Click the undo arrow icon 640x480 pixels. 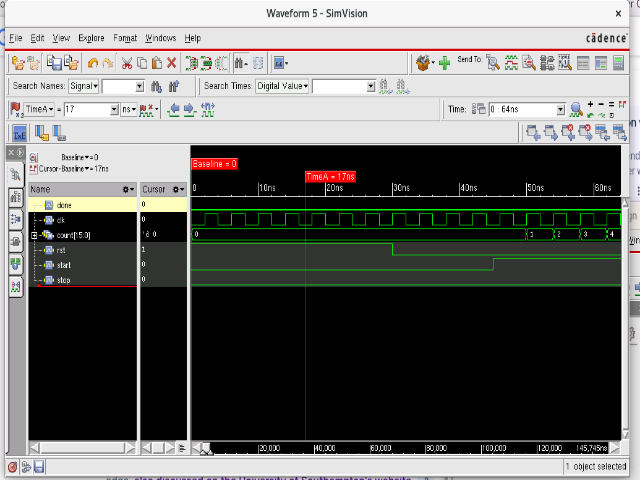(93, 63)
